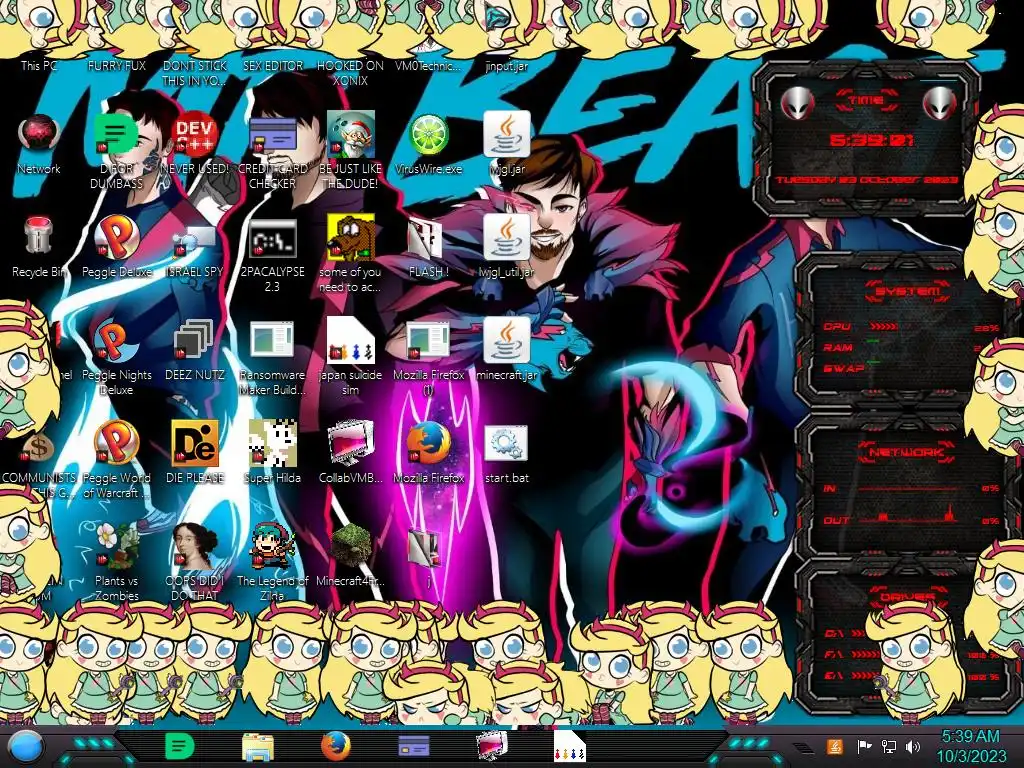Open the FLASH ! shortcut
The width and height of the screenshot is (1024, 768).
[x=426, y=239]
